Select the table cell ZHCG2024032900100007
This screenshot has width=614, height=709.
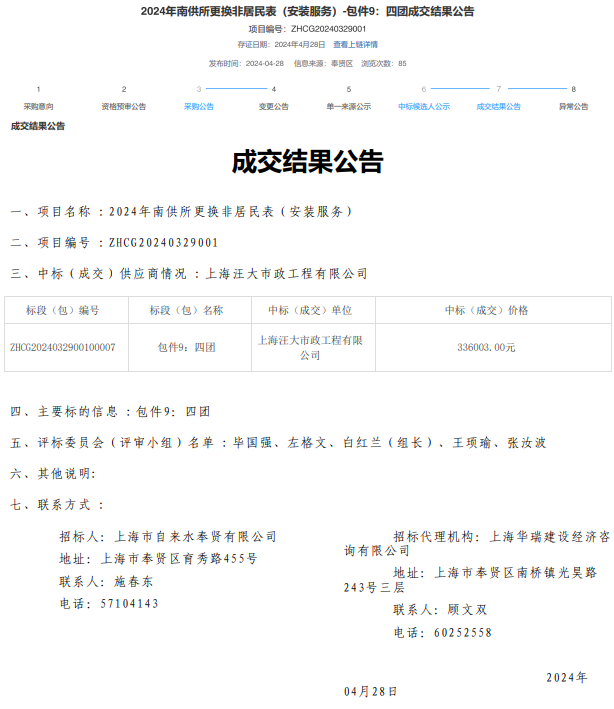click(62, 347)
